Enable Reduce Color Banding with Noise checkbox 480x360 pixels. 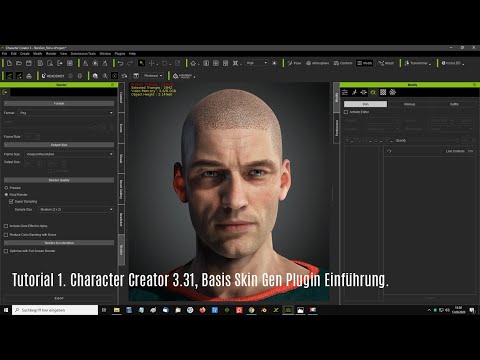coord(6,235)
